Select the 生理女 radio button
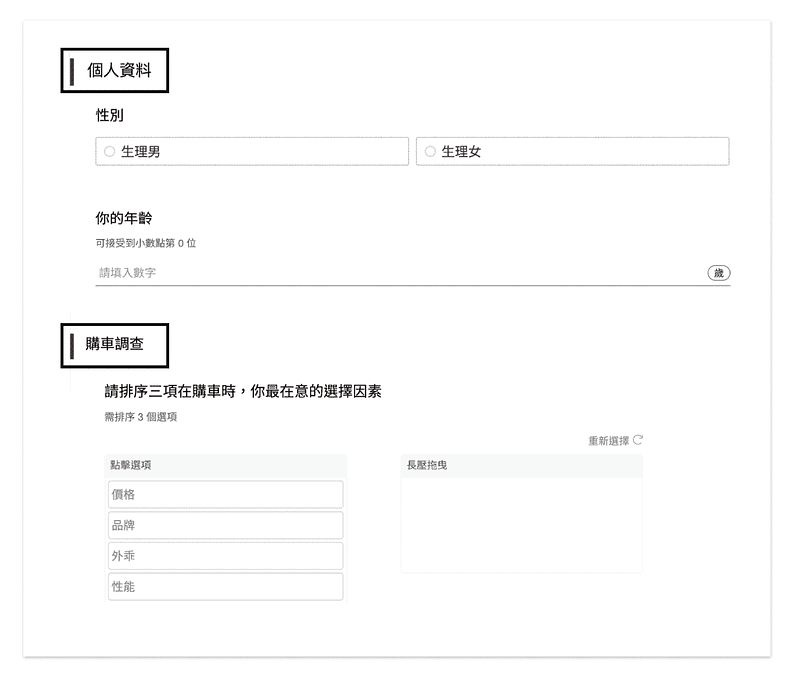800x691 pixels. tap(430, 152)
